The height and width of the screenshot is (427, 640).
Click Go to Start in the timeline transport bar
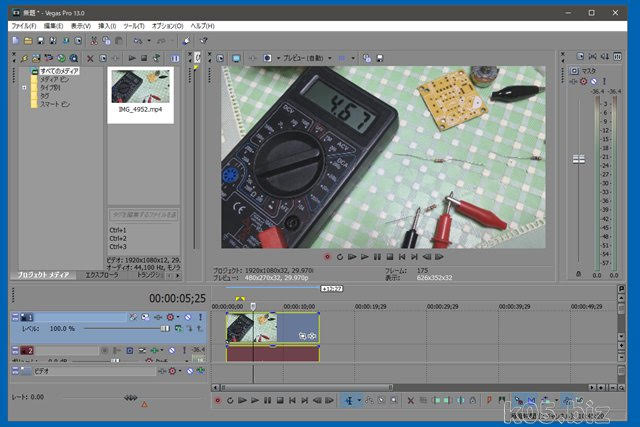point(292,400)
